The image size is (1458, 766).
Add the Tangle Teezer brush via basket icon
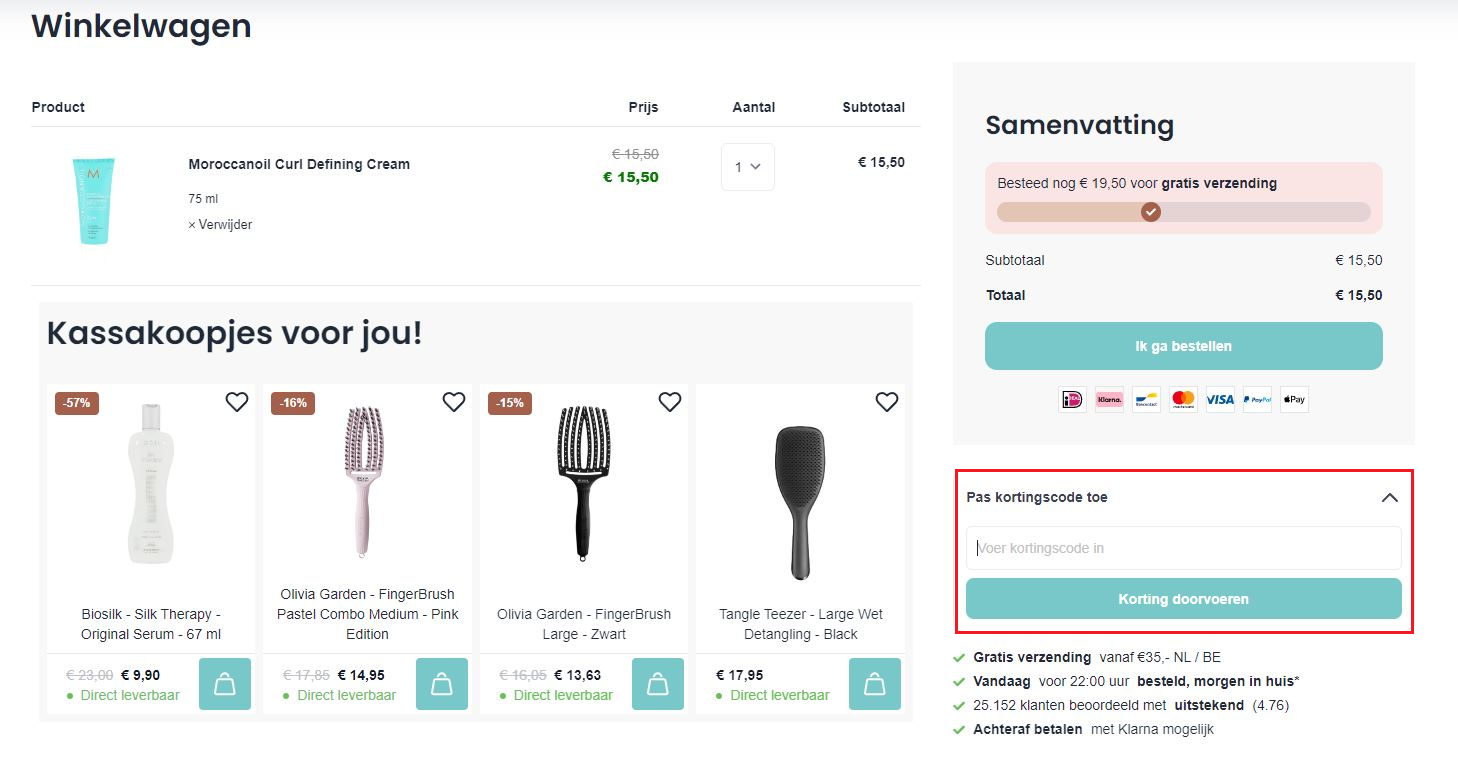(875, 684)
